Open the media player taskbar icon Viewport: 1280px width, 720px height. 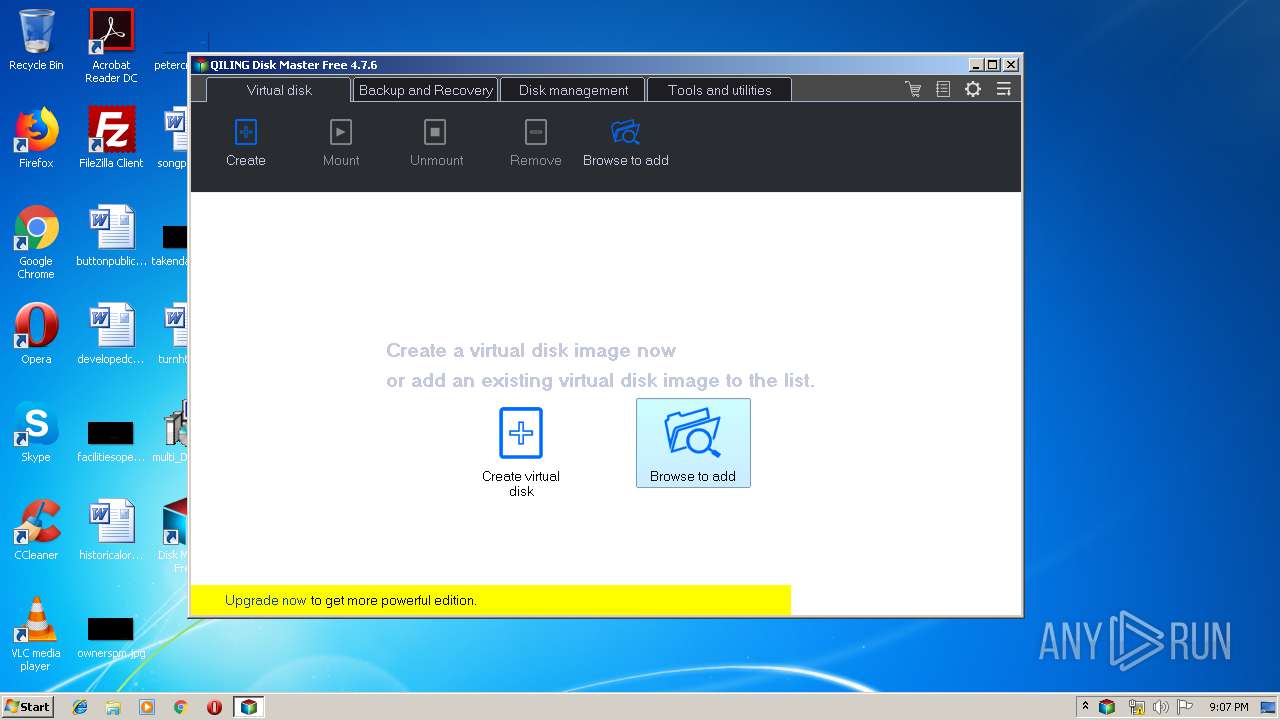pyautogui.click(x=147, y=707)
